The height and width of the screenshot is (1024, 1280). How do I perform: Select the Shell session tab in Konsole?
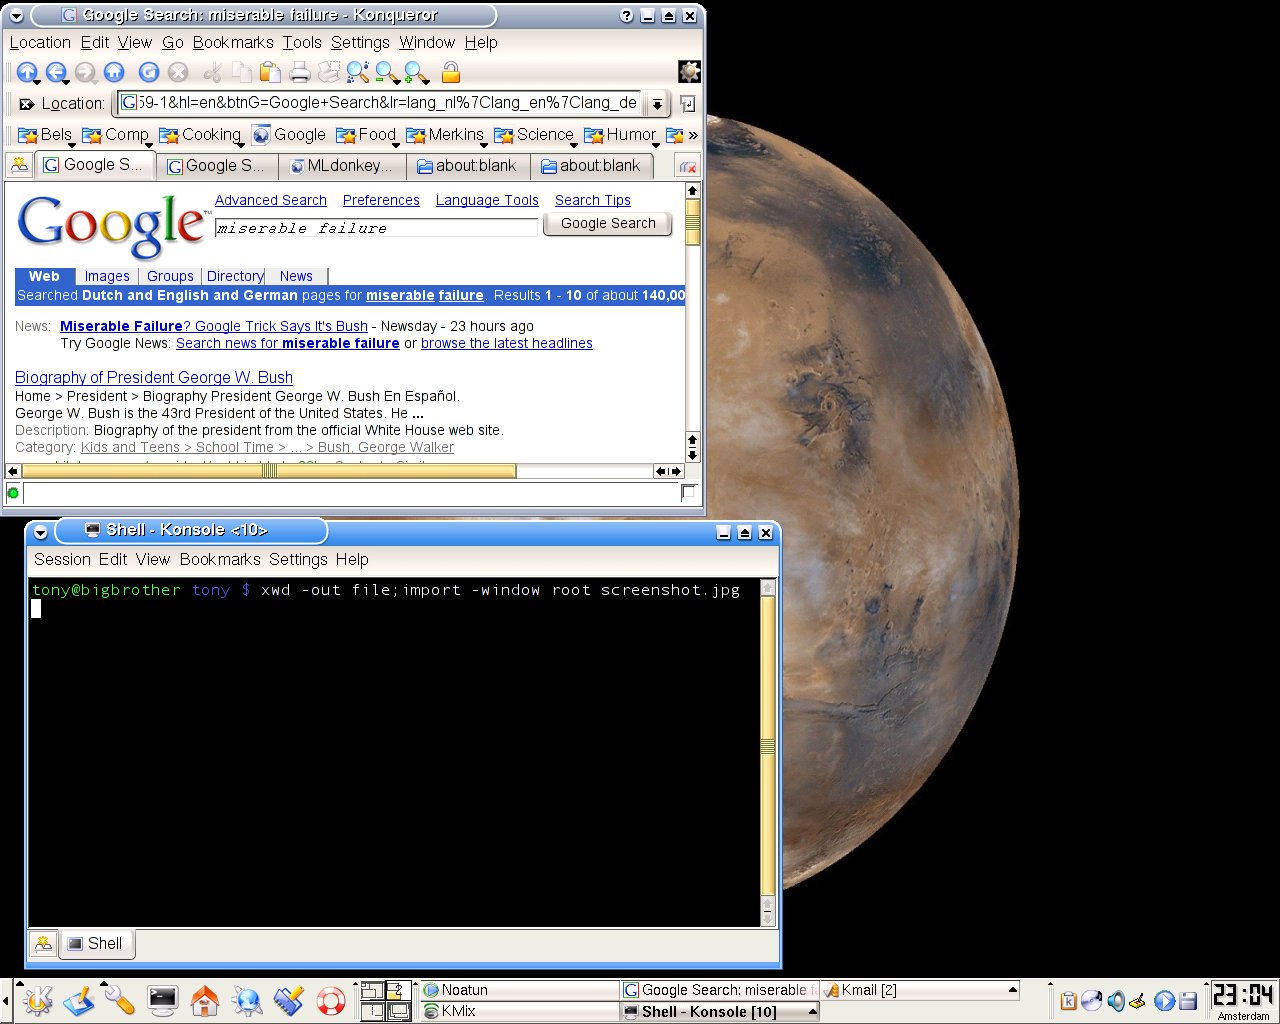coord(97,943)
